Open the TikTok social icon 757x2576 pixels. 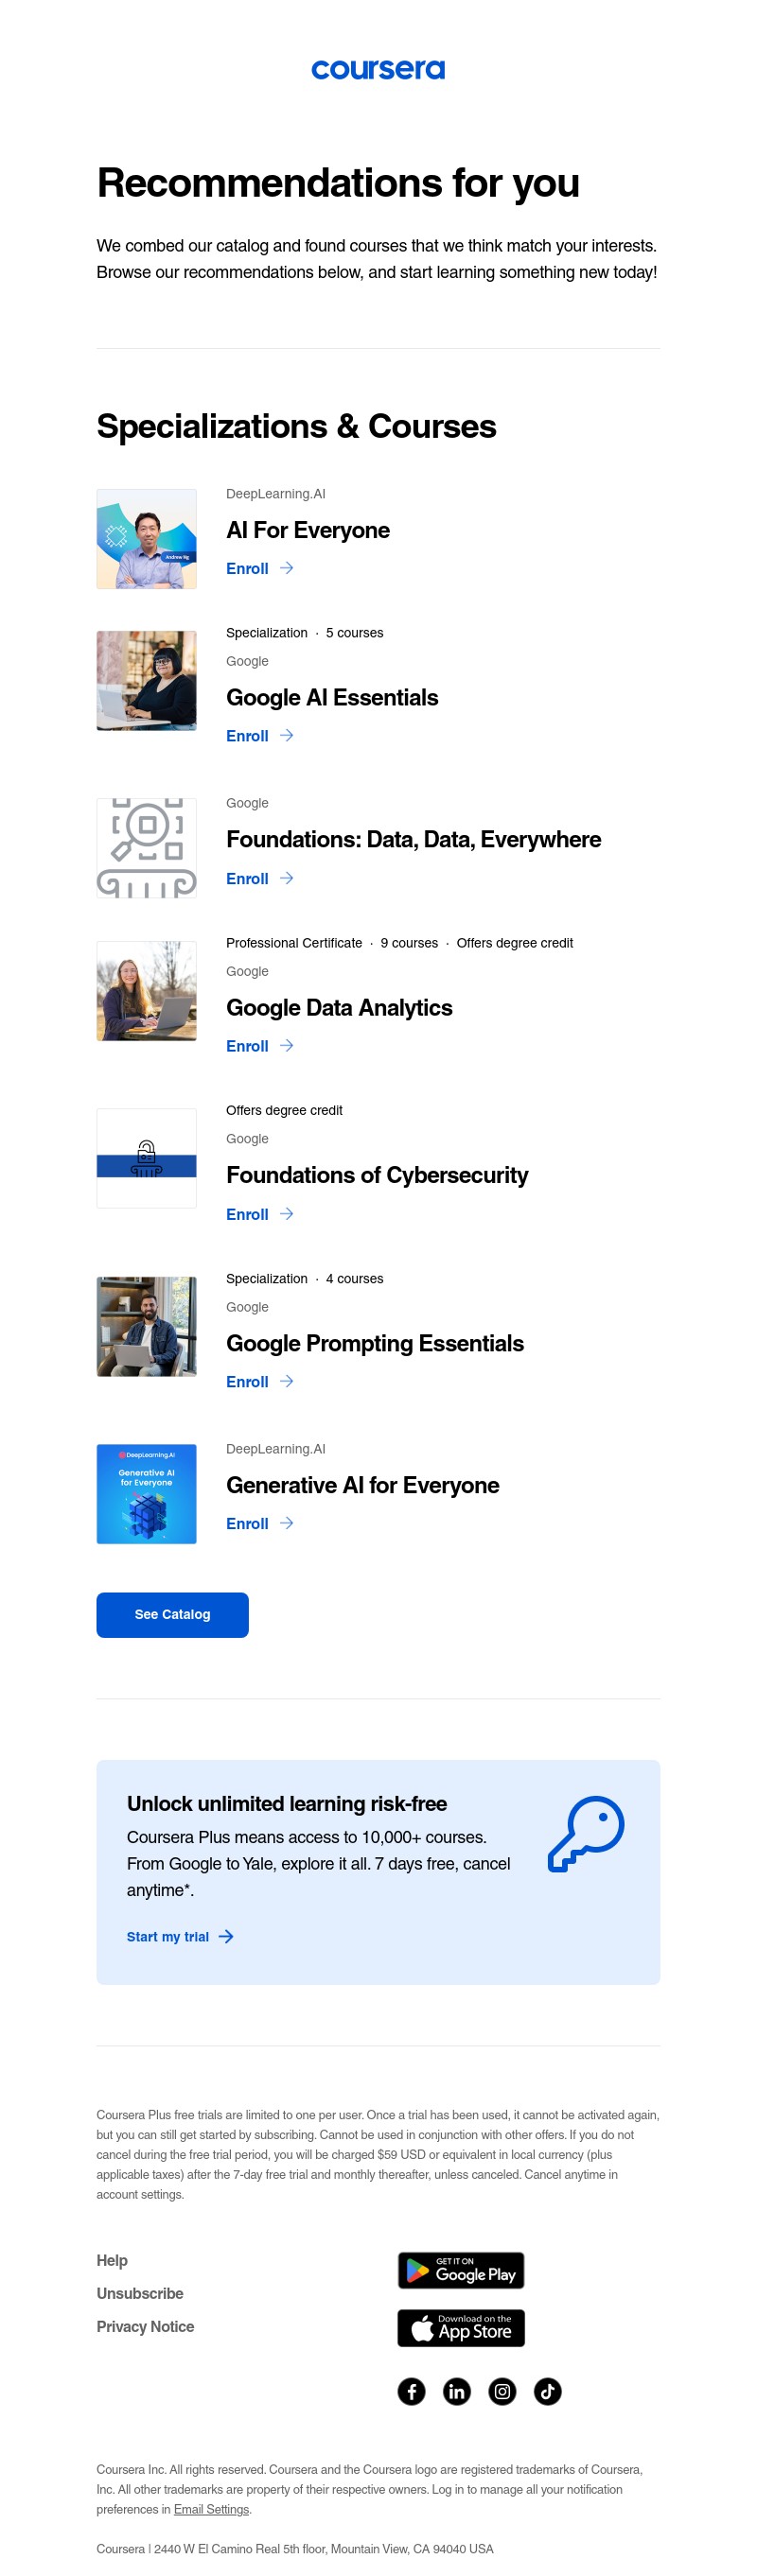pyautogui.click(x=547, y=2391)
